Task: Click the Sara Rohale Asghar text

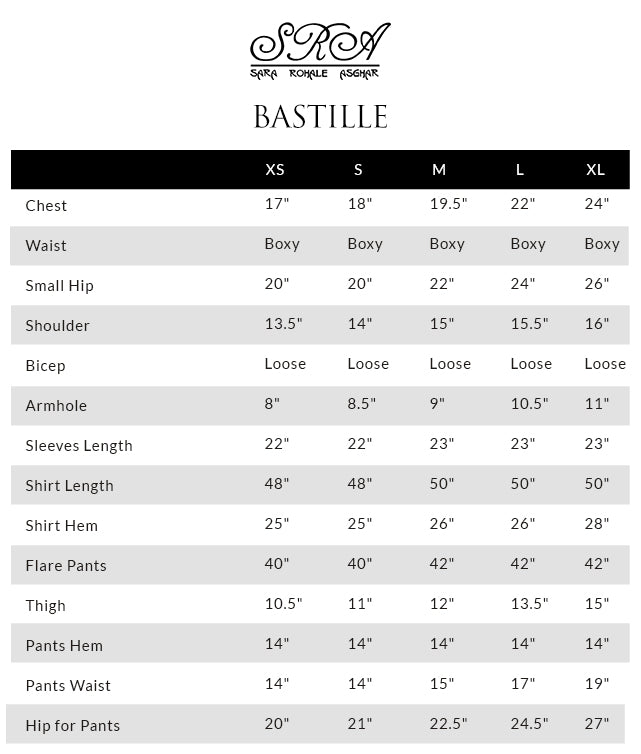Action: pyautogui.click(x=315, y=73)
